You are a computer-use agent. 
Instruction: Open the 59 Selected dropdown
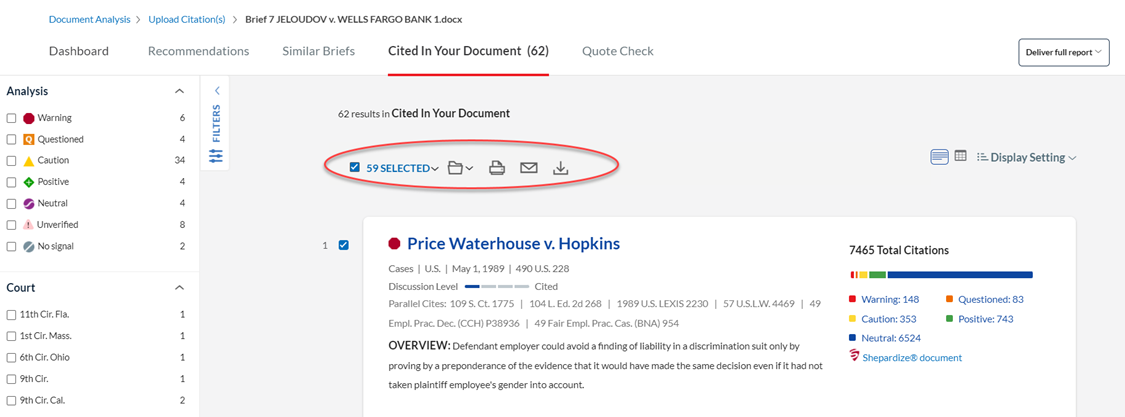tap(403, 169)
